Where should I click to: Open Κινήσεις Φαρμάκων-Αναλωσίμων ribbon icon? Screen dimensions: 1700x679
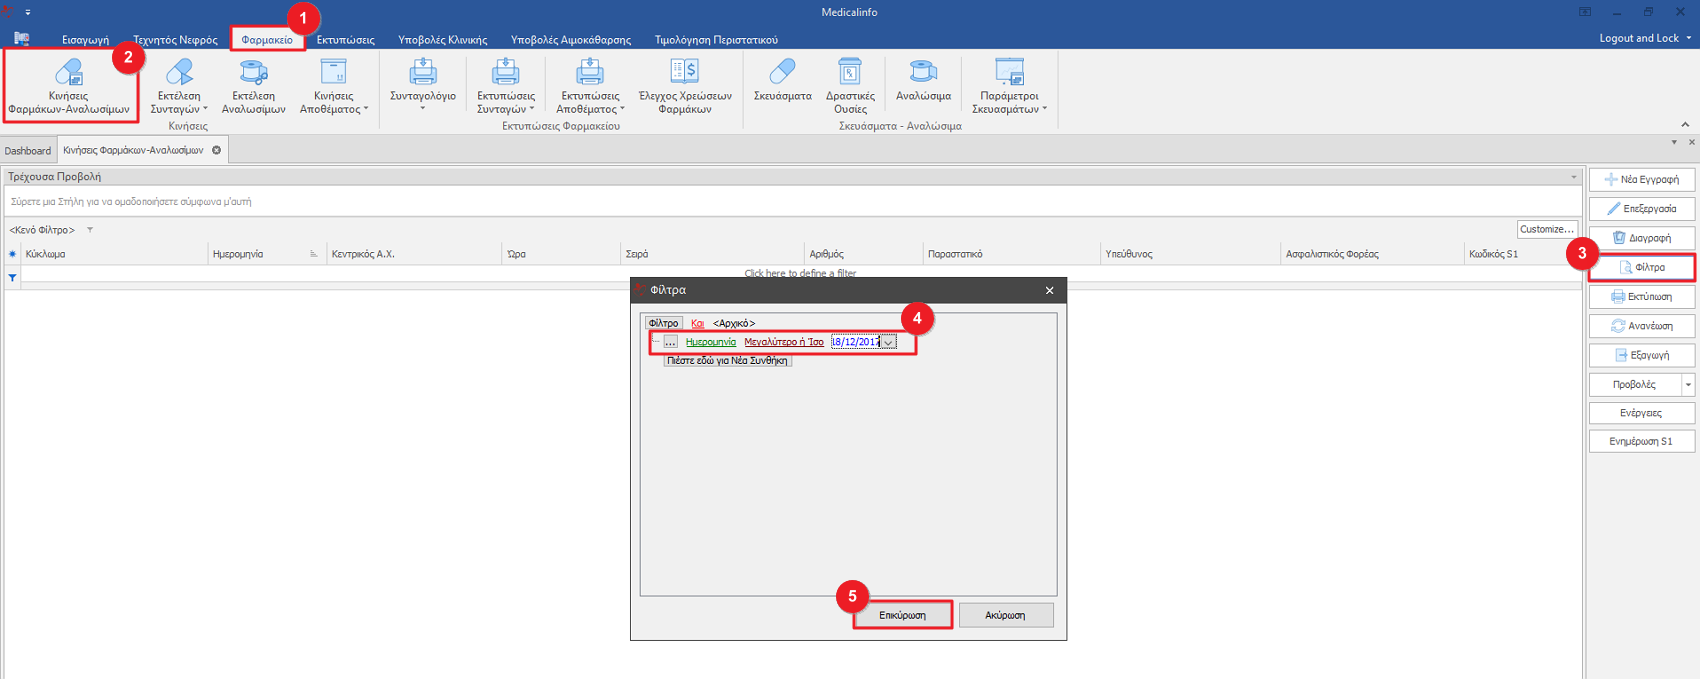coord(68,73)
